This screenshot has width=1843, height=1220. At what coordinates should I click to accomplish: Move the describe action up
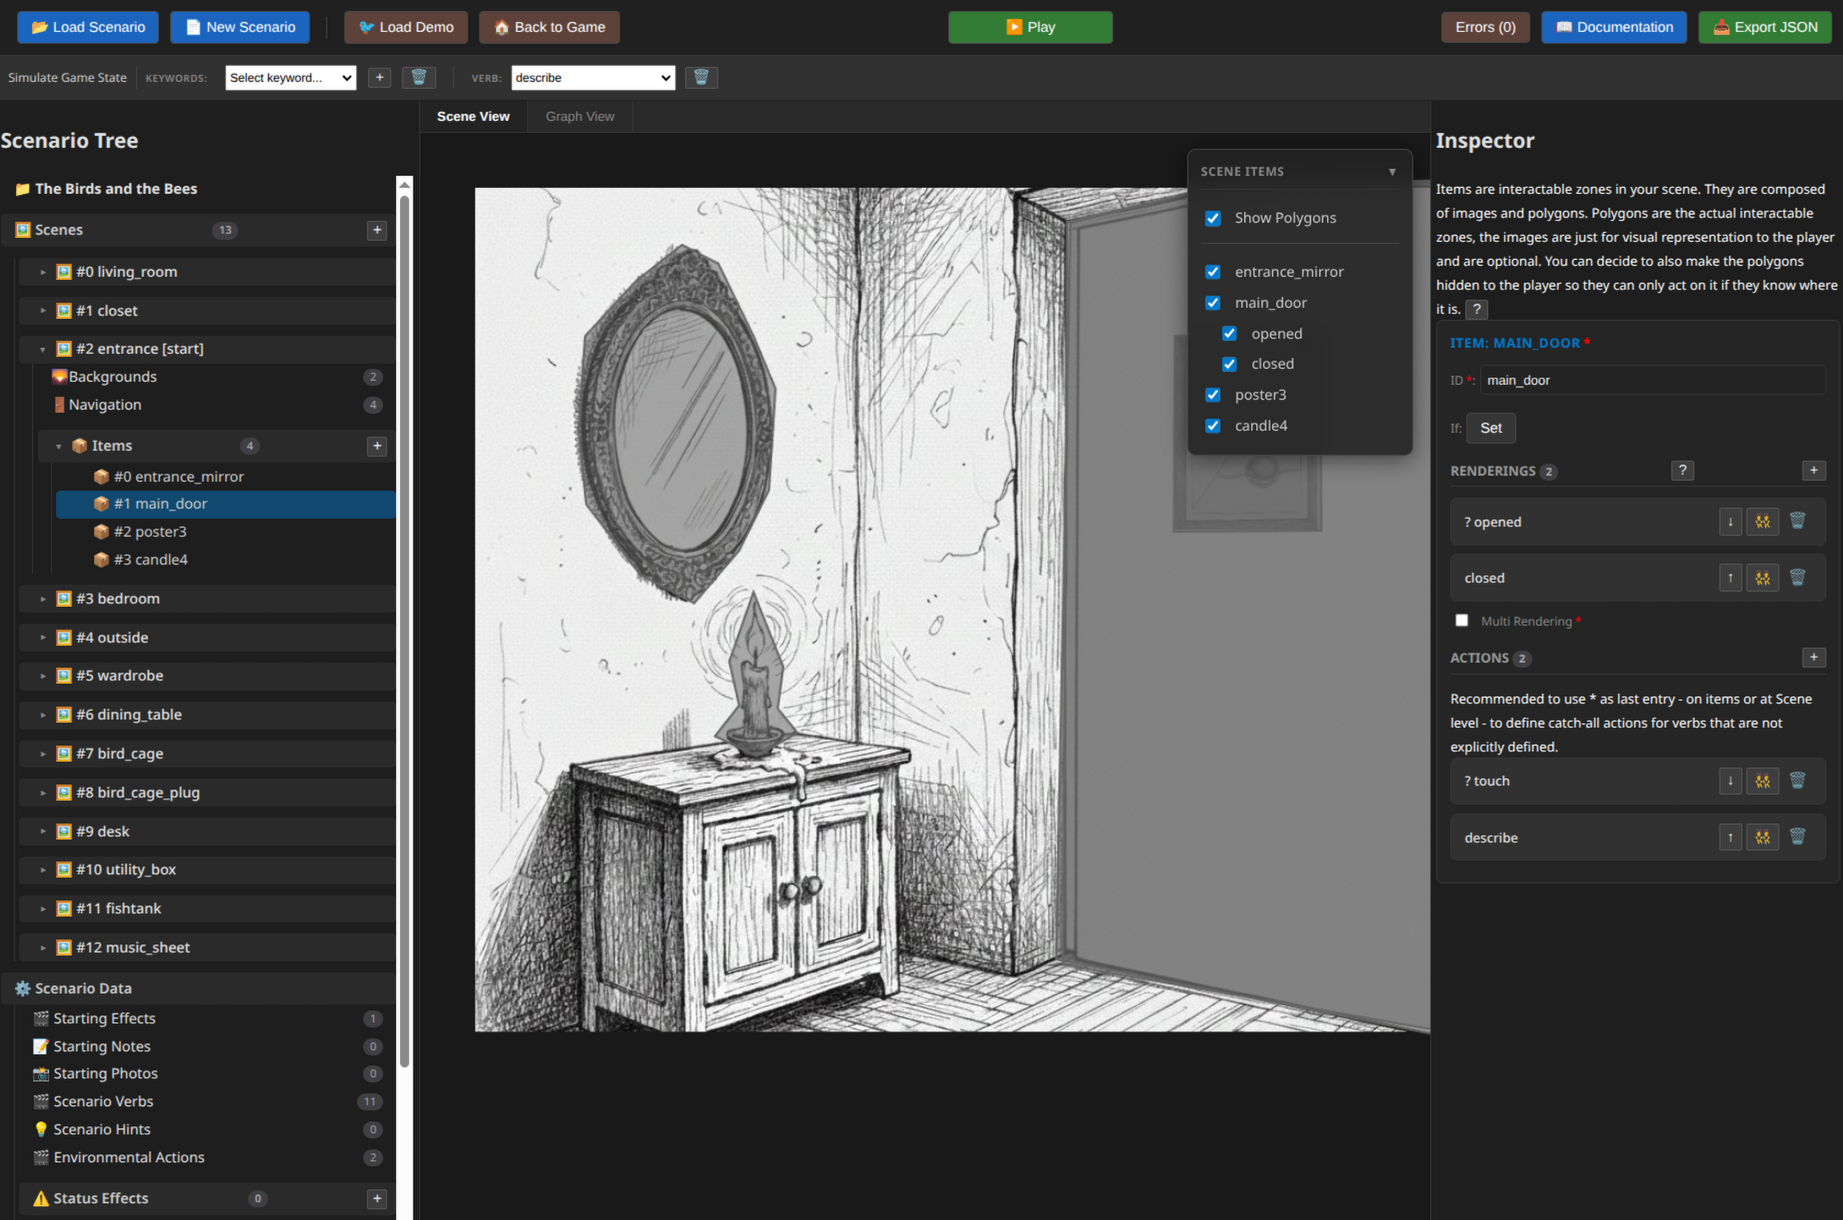point(1730,837)
